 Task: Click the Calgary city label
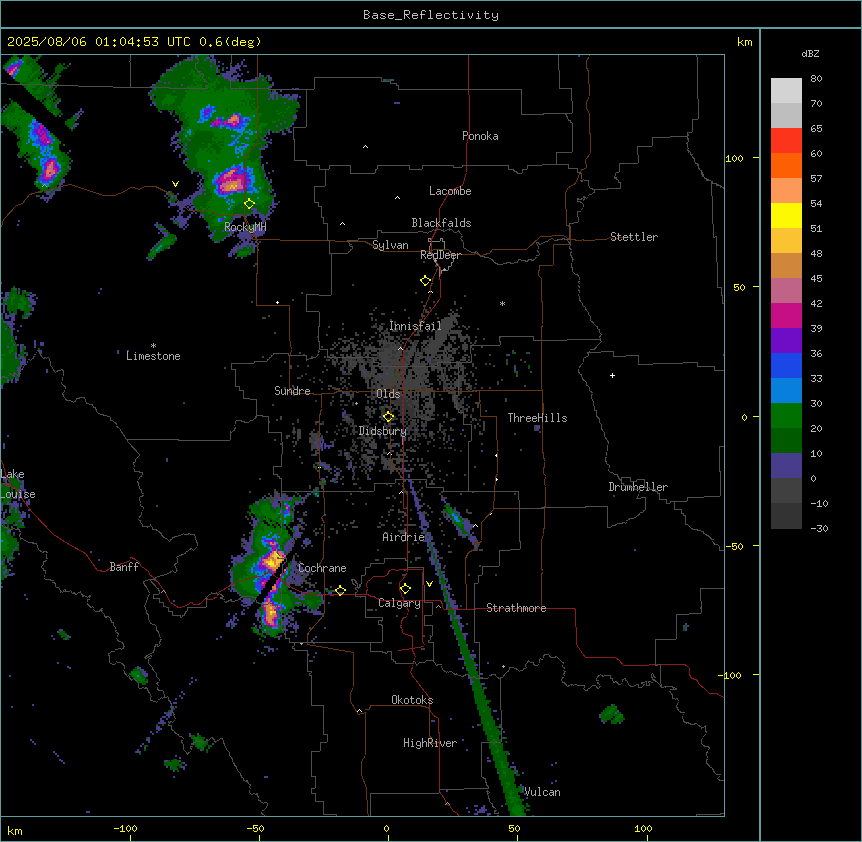pos(399,603)
